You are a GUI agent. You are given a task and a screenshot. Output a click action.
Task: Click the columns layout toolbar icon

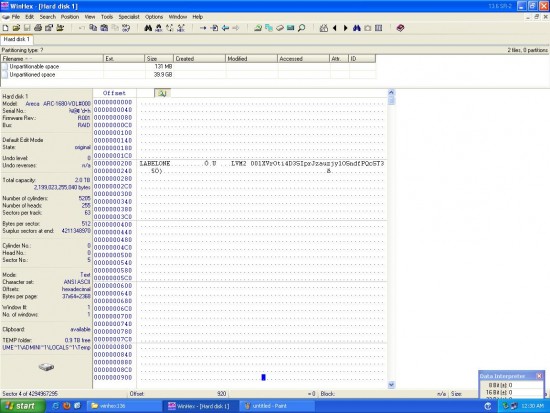[378, 28]
